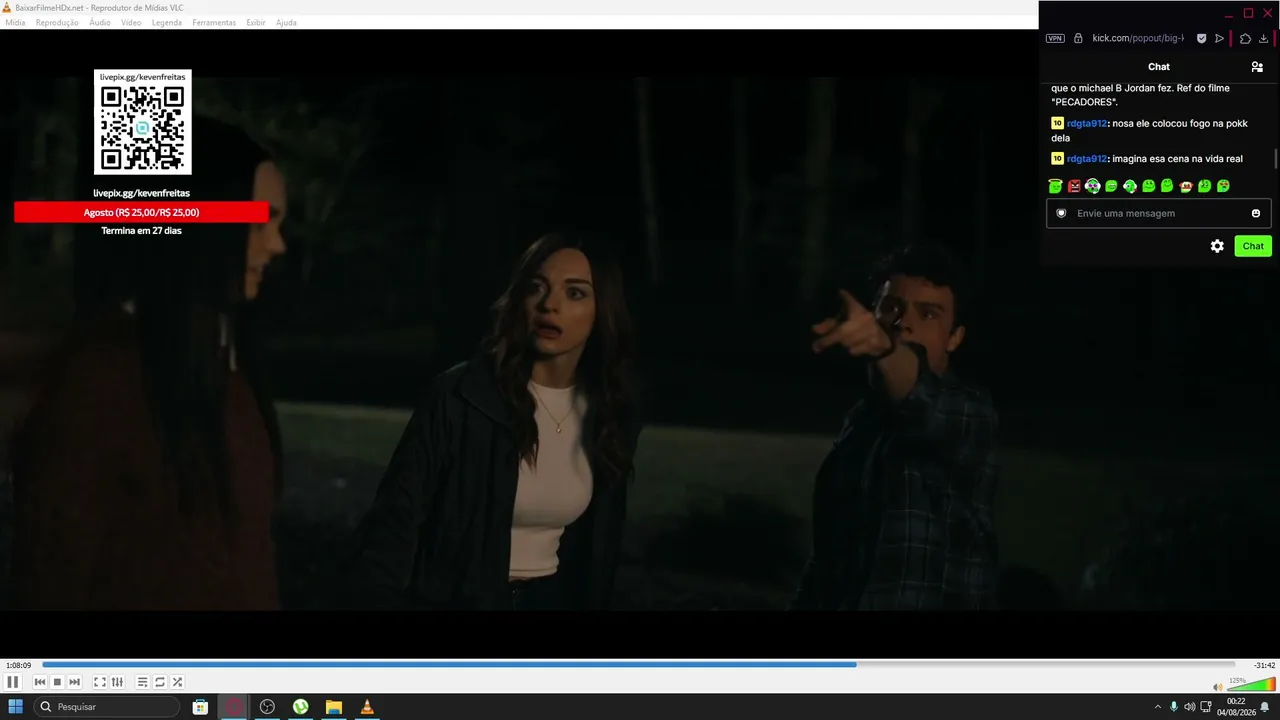The height and width of the screenshot is (720, 1280).
Task: Toggle VLC fullscreen mode
Action: tap(100, 682)
